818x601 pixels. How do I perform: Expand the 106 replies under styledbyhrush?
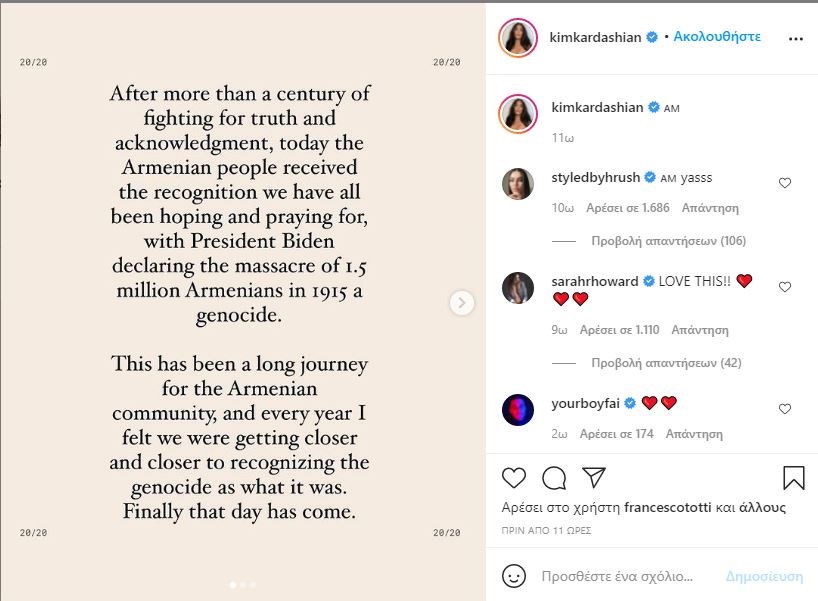[x=669, y=241]
